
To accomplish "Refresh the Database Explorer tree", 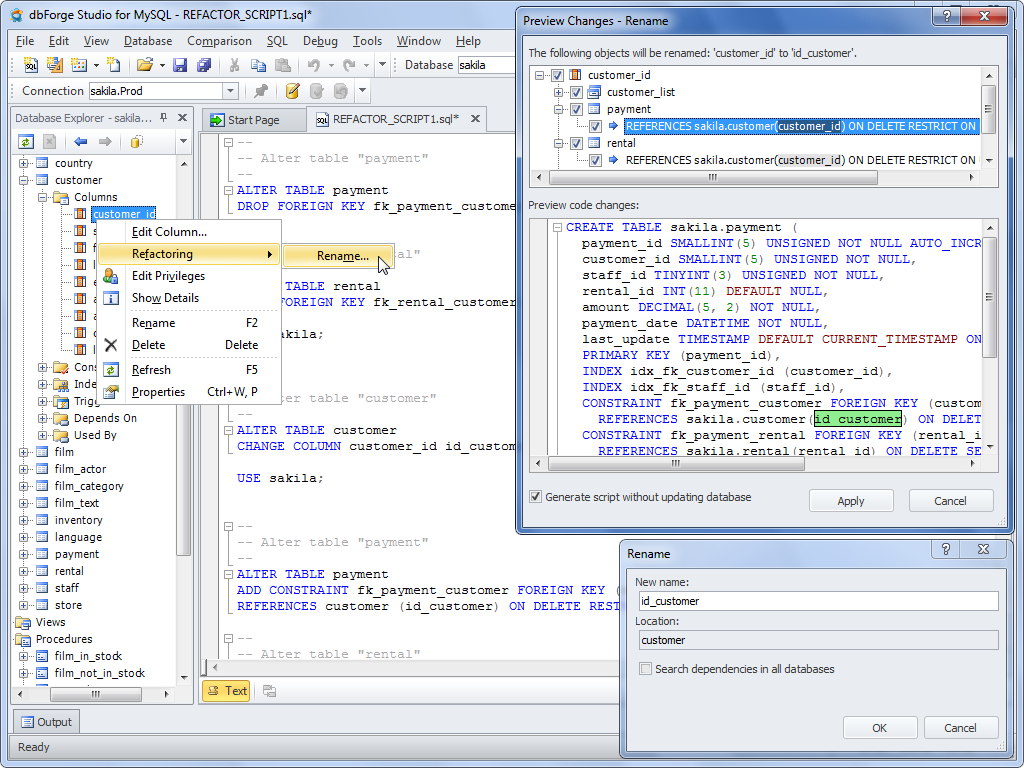I will click(x=26, y=142).
